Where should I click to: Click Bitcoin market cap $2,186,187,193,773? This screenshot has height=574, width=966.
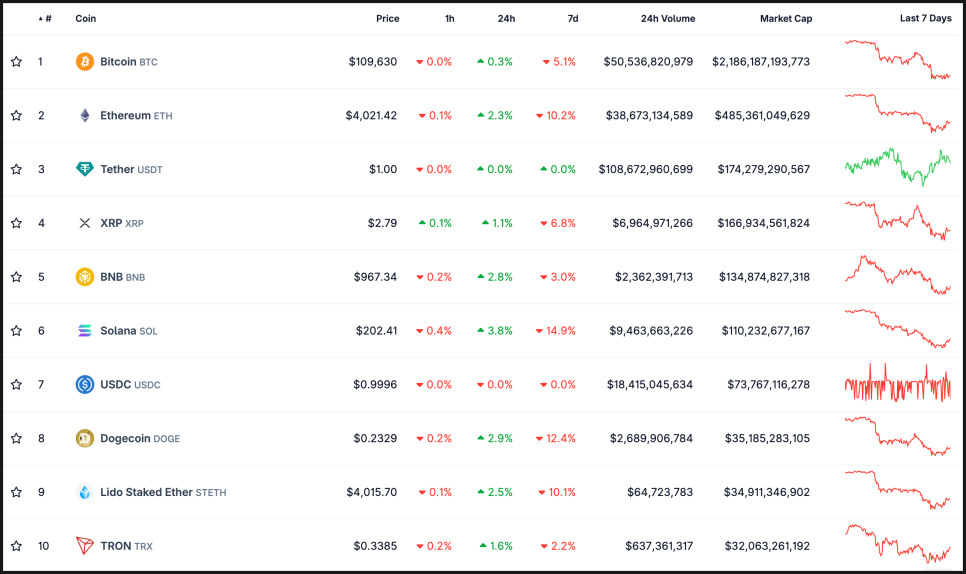pyautogui.click(x=761, y=62)
